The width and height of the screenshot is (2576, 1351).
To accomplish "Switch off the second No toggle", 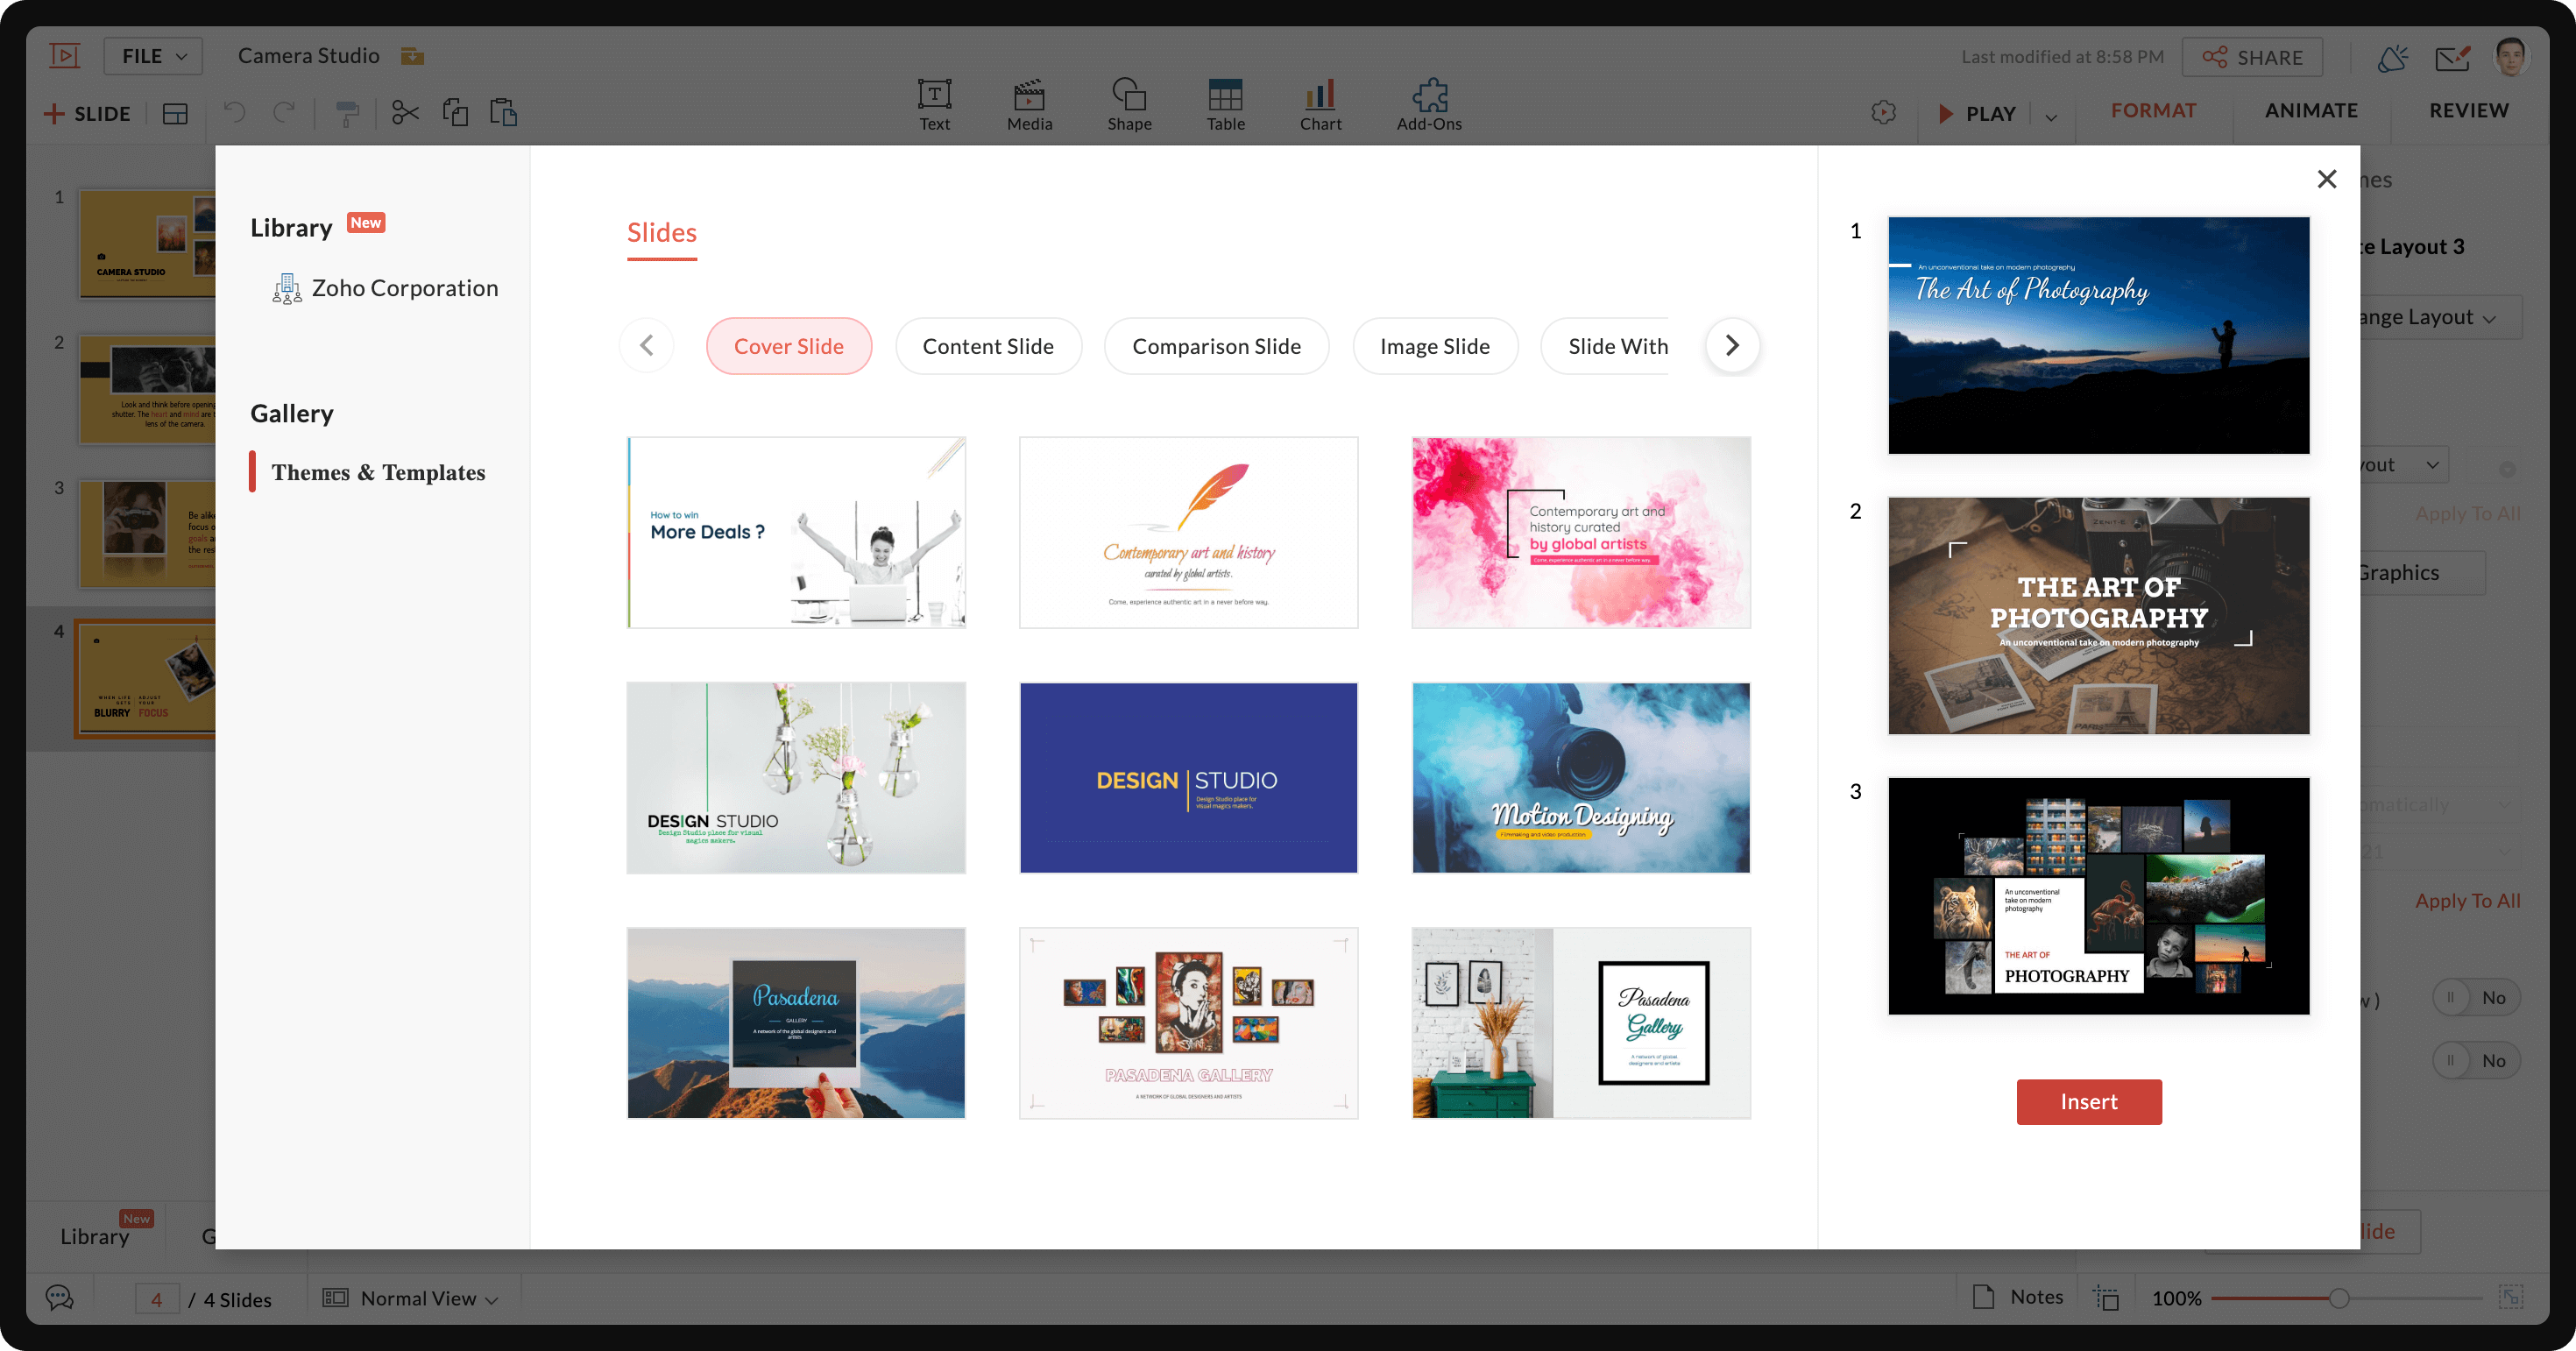I will (2476, 1060).
